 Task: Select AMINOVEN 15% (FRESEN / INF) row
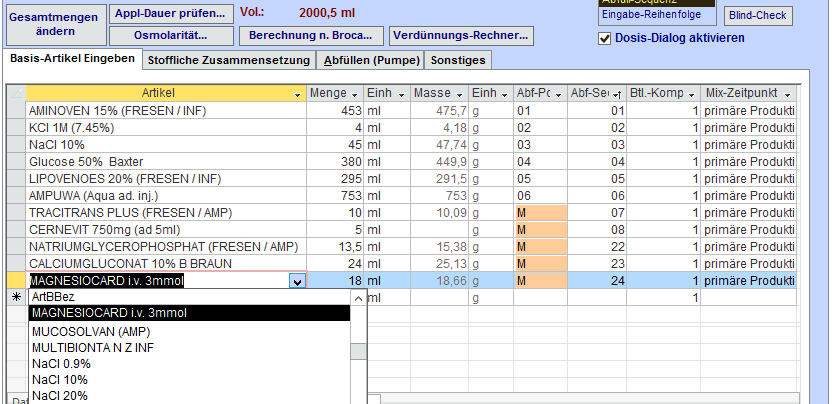[x=166, y=111]
